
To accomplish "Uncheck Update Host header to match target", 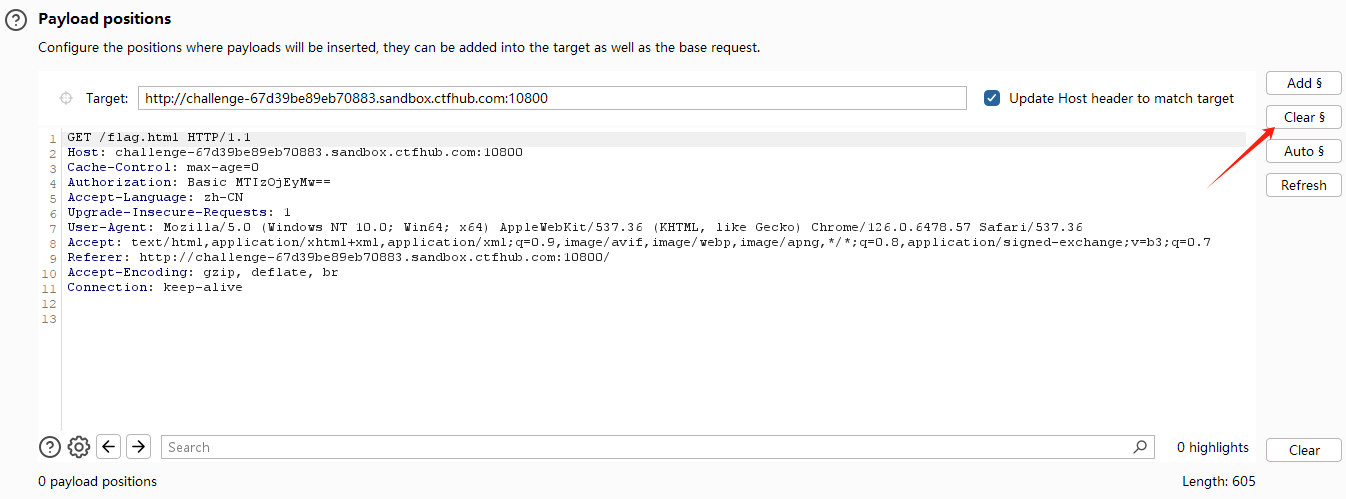I will [x=992, y=98].
